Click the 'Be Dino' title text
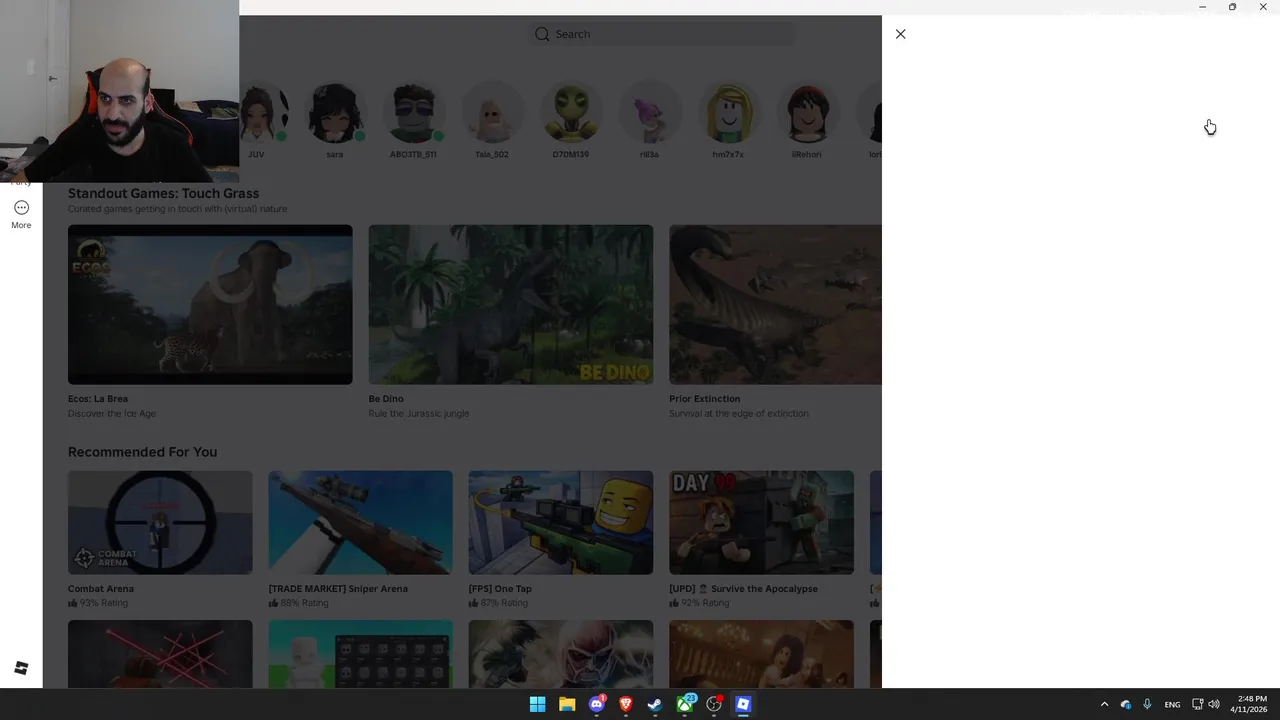 pos(386,399)
